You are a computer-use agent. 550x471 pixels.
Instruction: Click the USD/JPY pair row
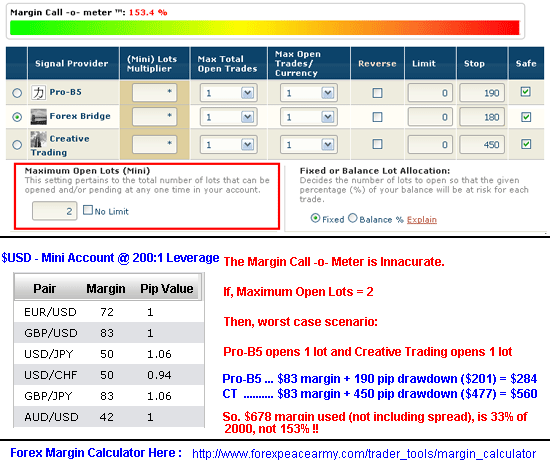pyautogui.click(x=109, y=354)
